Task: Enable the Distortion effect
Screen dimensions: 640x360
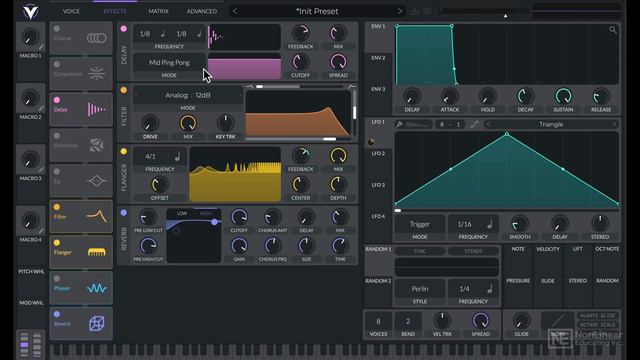Action: [57, 136]
